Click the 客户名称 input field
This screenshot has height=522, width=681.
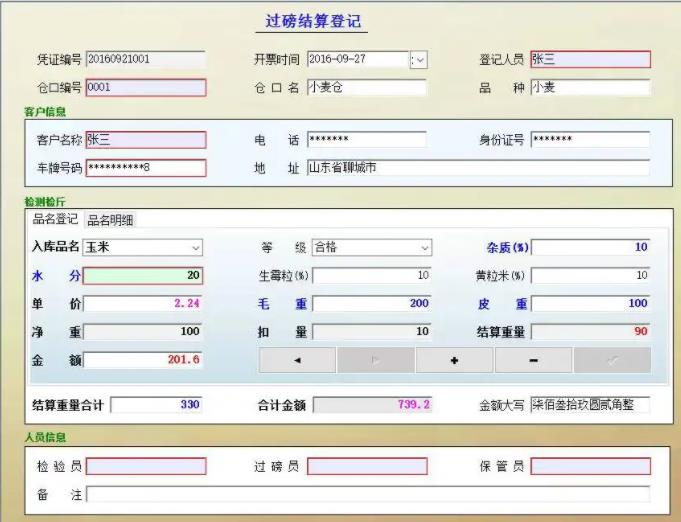[x=145, y=140]
